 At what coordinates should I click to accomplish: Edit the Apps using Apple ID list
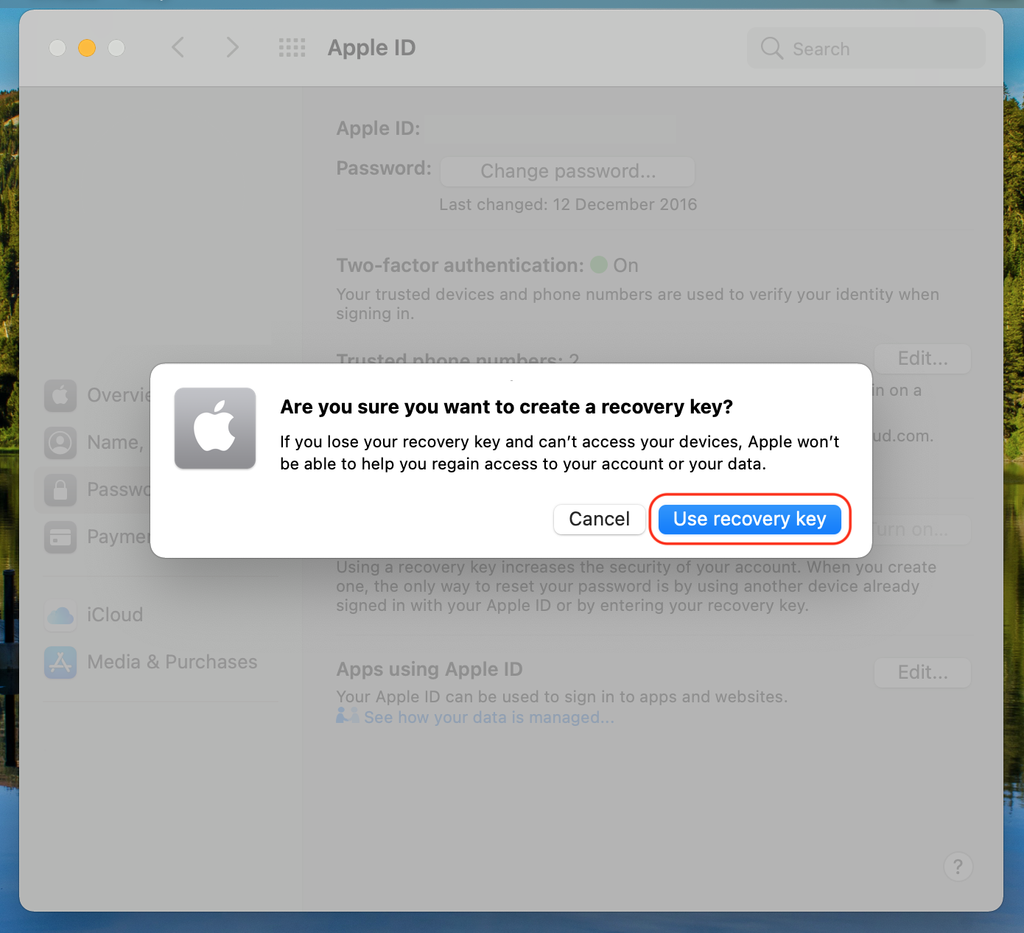[921, 672]
